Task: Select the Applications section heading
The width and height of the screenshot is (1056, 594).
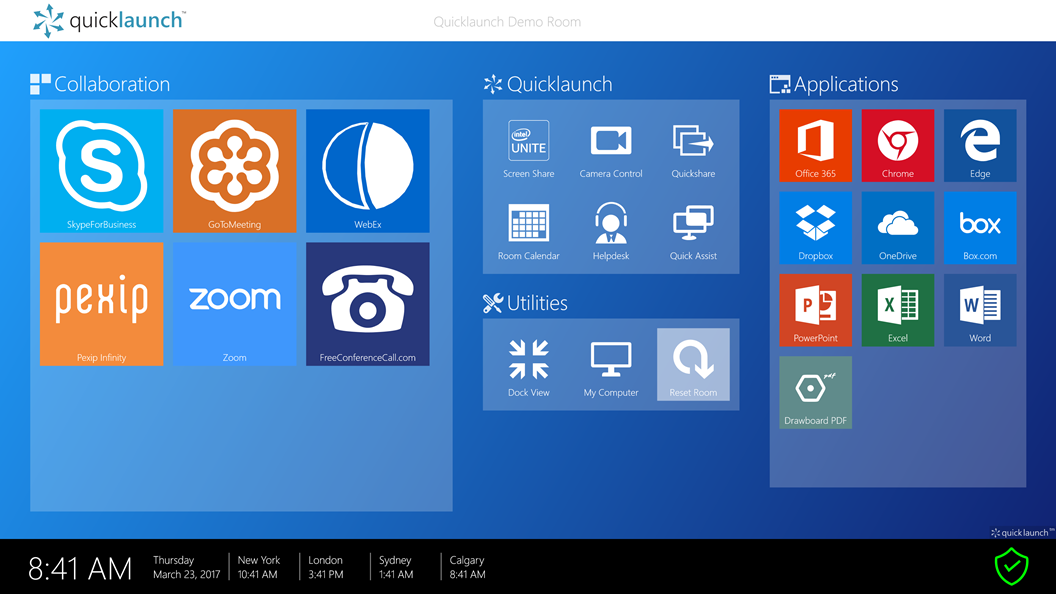Action: tap(834, 84)
